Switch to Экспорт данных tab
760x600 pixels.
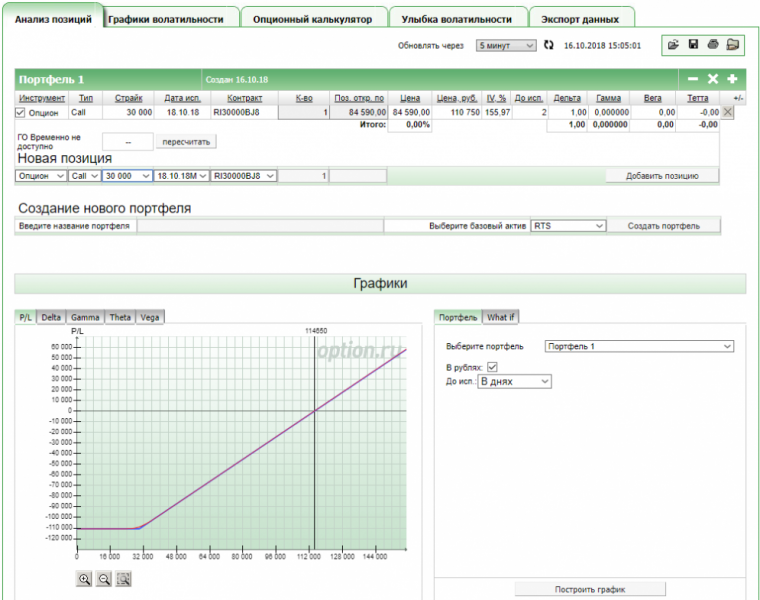(x=580, y=19)
